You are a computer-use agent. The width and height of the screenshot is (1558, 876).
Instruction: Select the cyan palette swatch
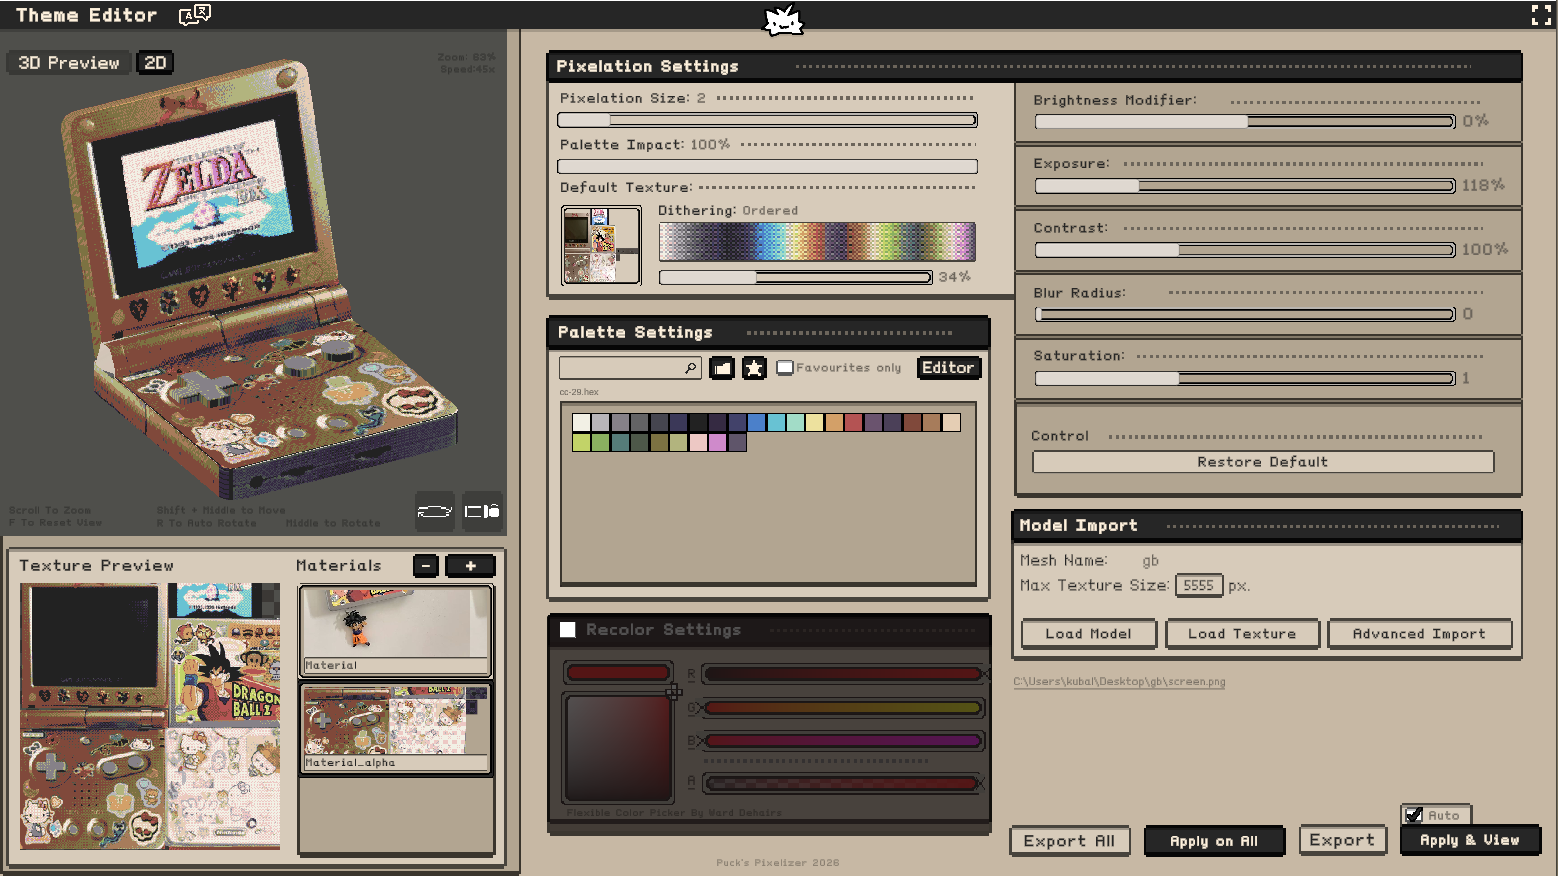coord(776,423)
